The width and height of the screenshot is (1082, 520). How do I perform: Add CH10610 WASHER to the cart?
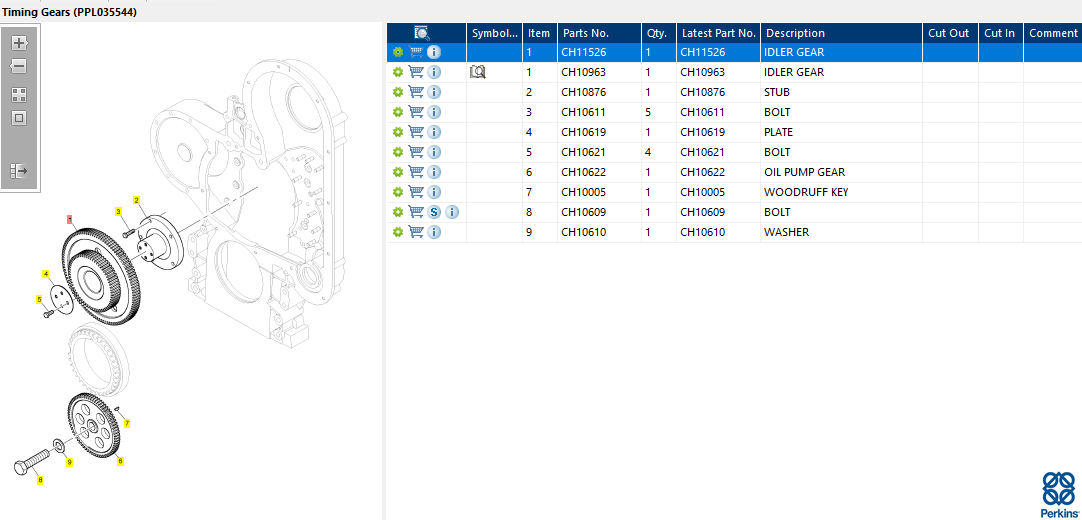coord(416,232)
